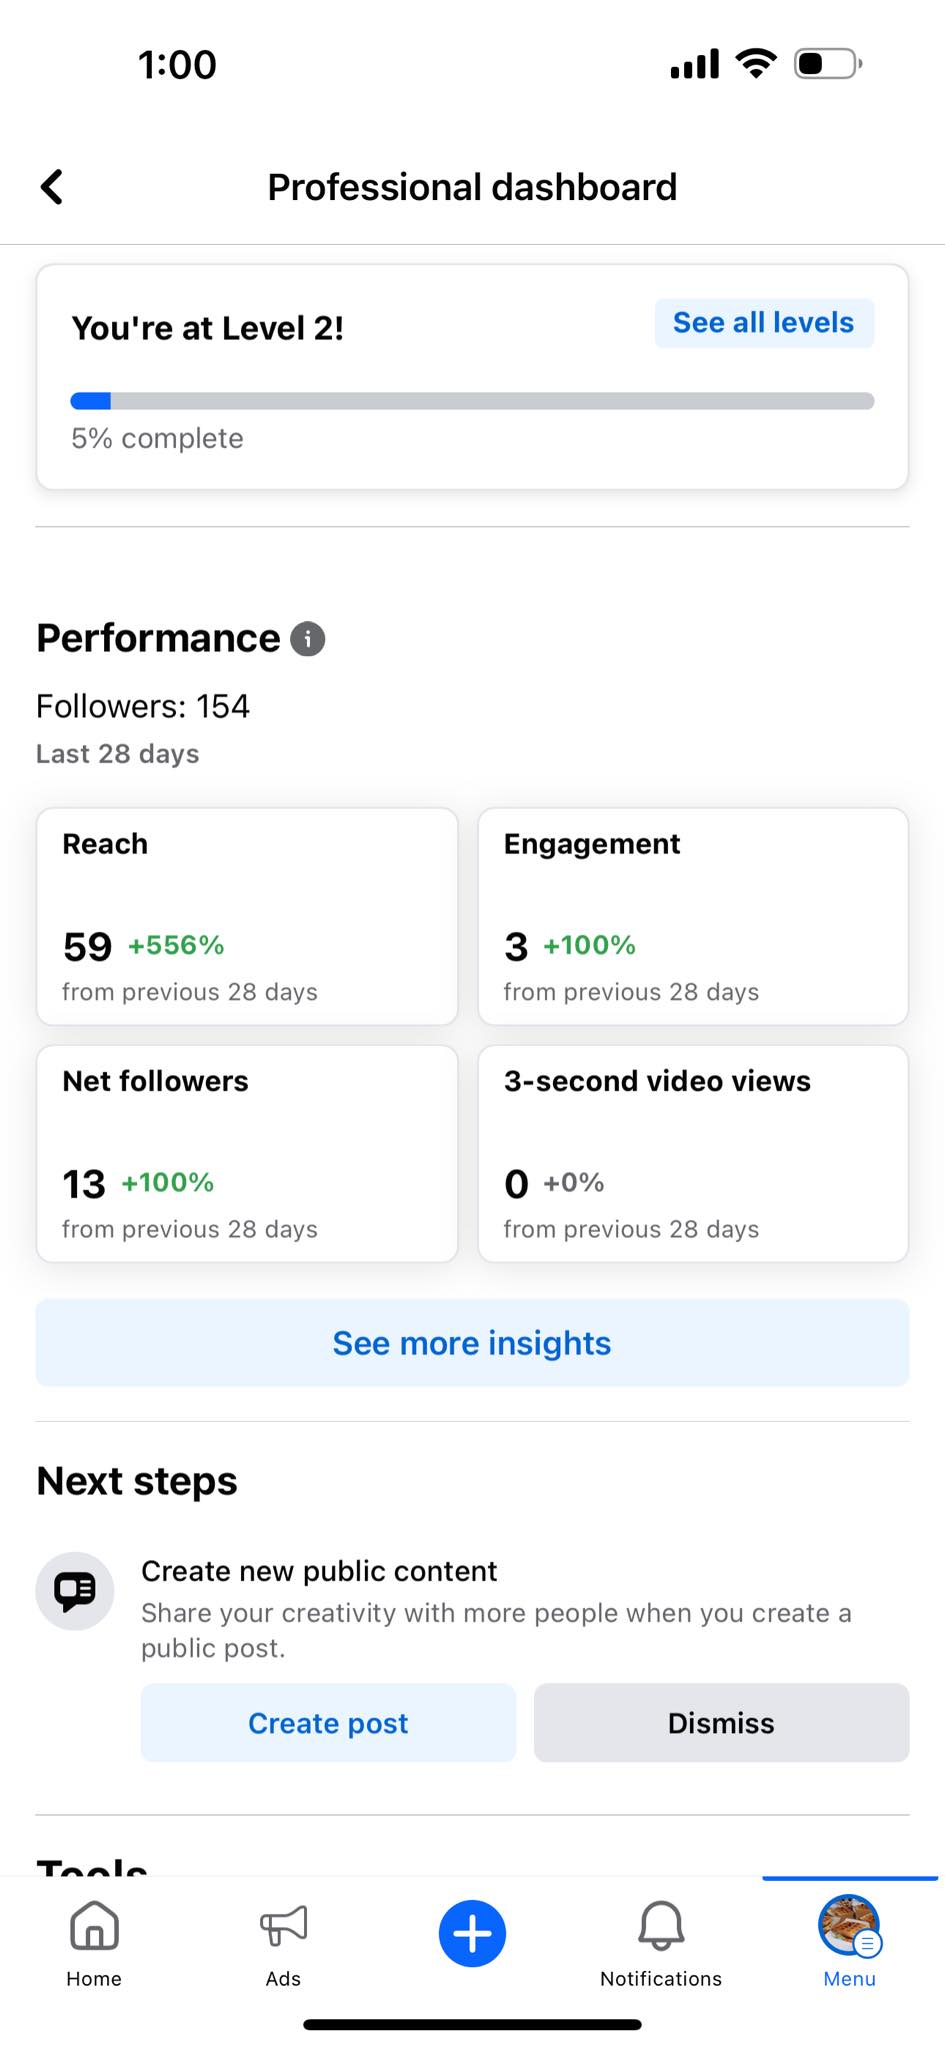Tap the back arrow icon

(x=52, y=187)
